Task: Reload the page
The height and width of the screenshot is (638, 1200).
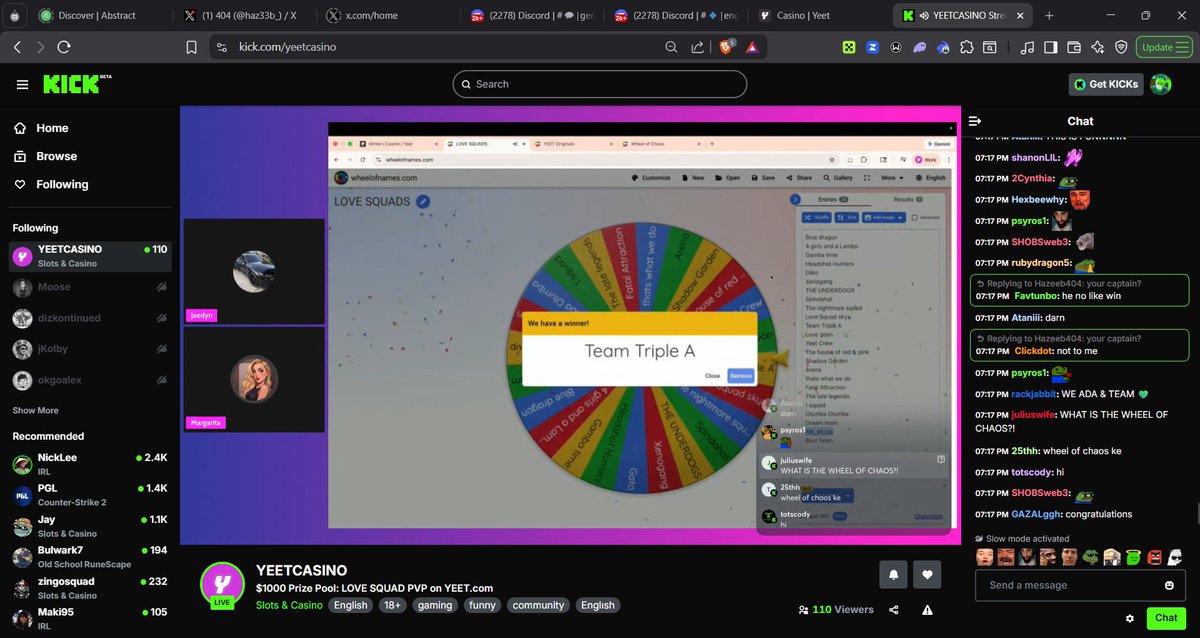Action: pyautogui.click(x=64, y=47)
